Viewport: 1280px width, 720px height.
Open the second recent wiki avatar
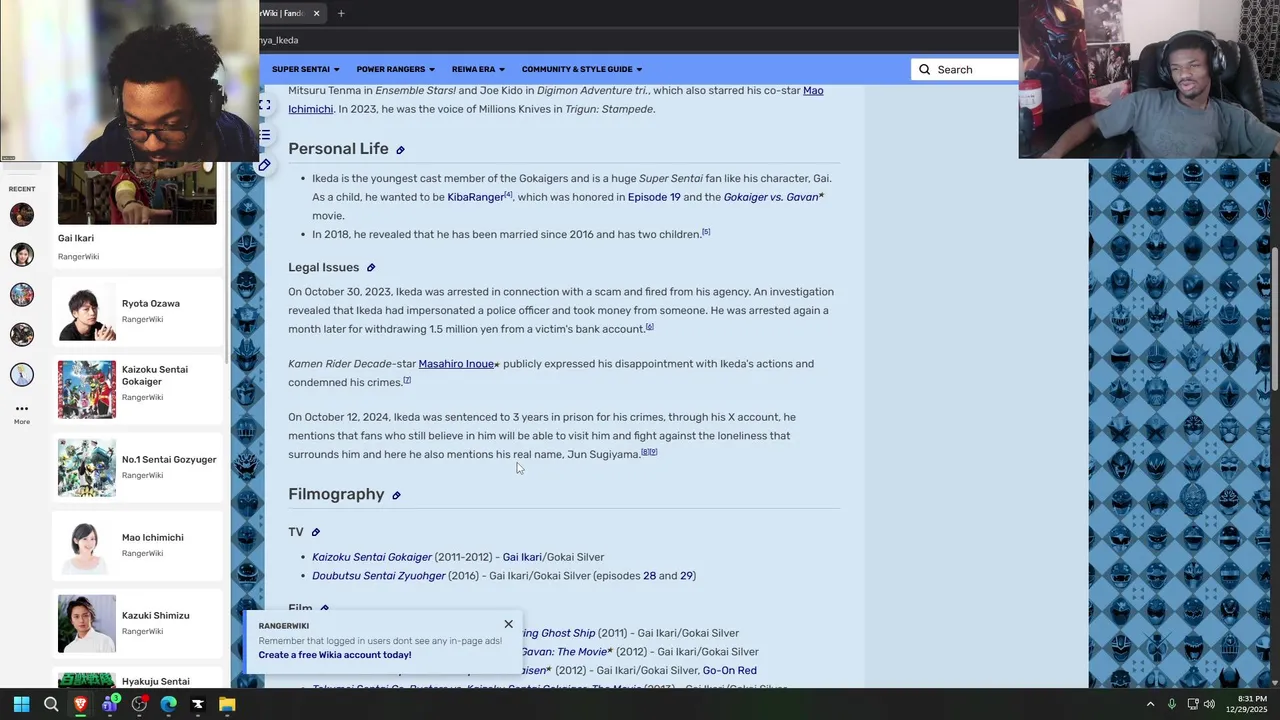click(22, 254)
